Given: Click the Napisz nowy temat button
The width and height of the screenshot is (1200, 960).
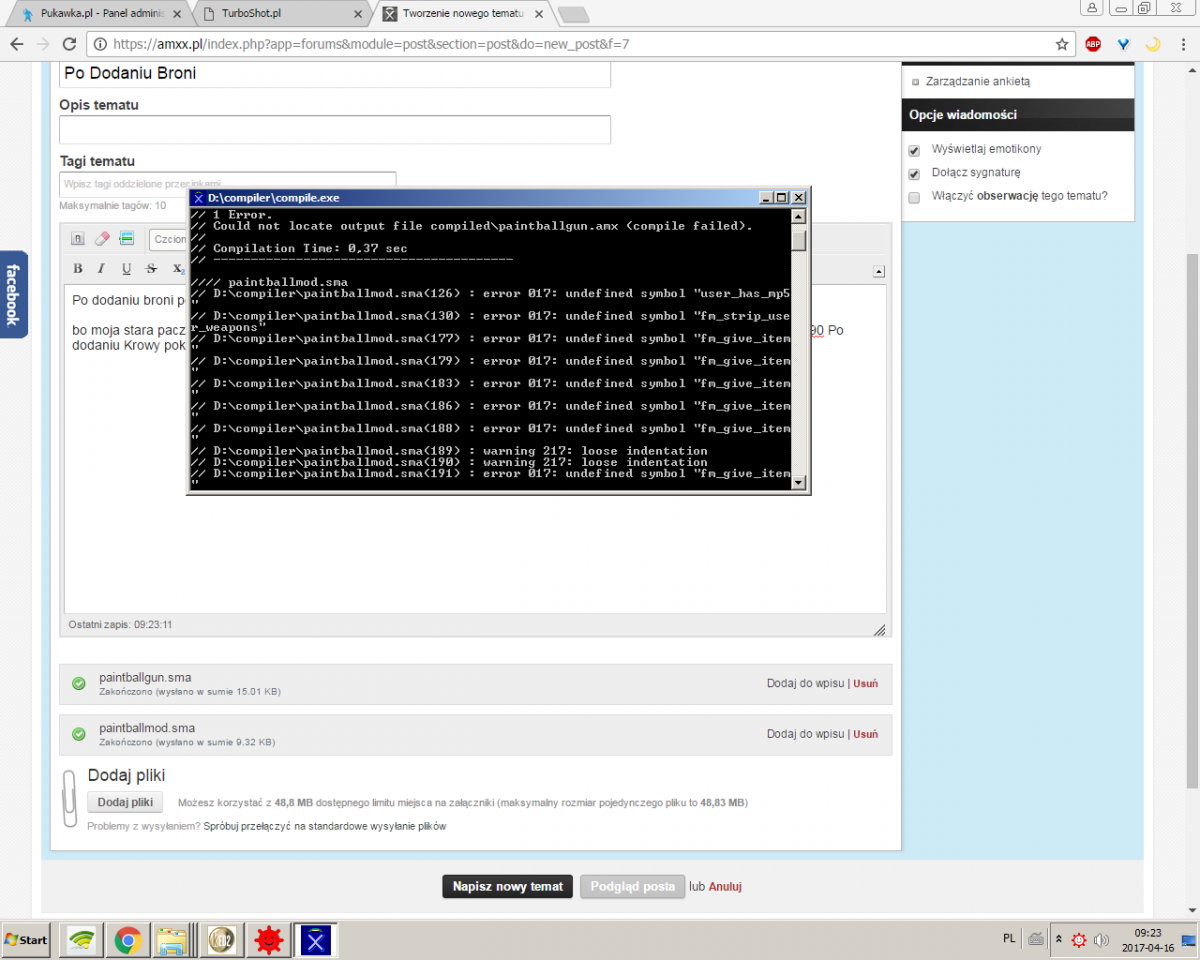Looking at the screenshot, I should point(508,886).
